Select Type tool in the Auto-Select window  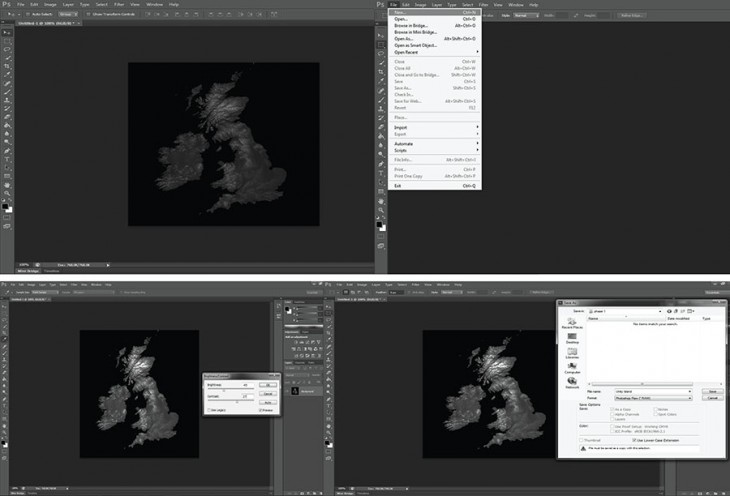coord(7,159)
